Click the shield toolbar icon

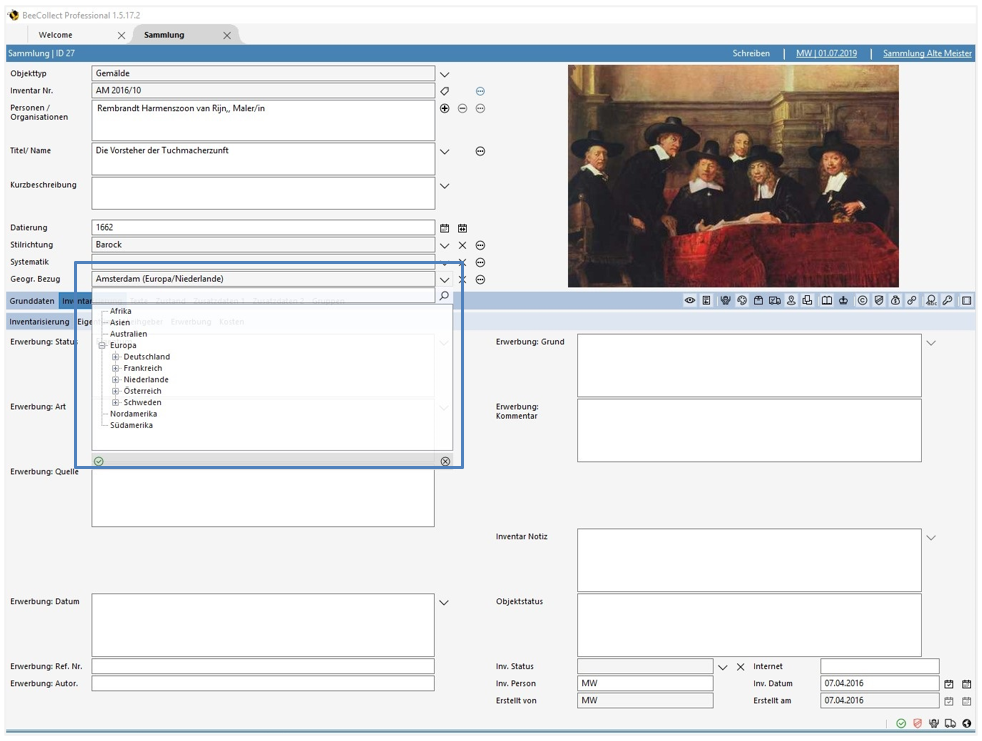click(878, 298)
